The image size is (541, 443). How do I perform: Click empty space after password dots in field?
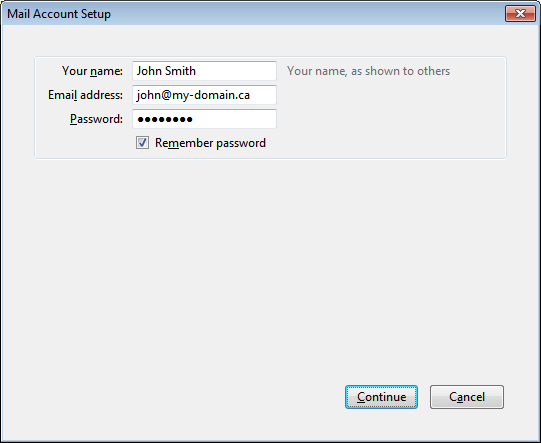[x=235, y=119]
